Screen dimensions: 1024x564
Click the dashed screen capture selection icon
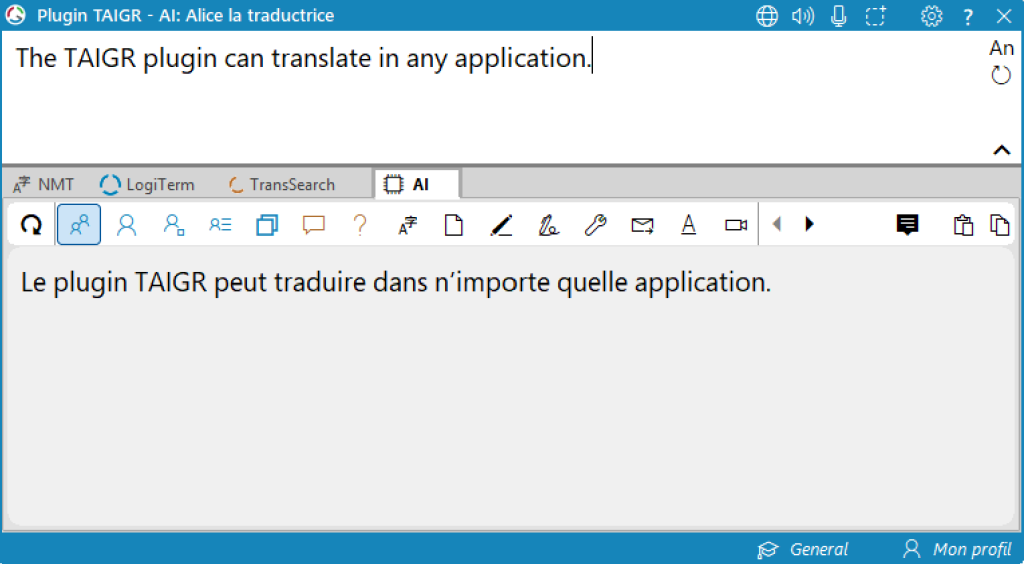click(x=876, y=16)
